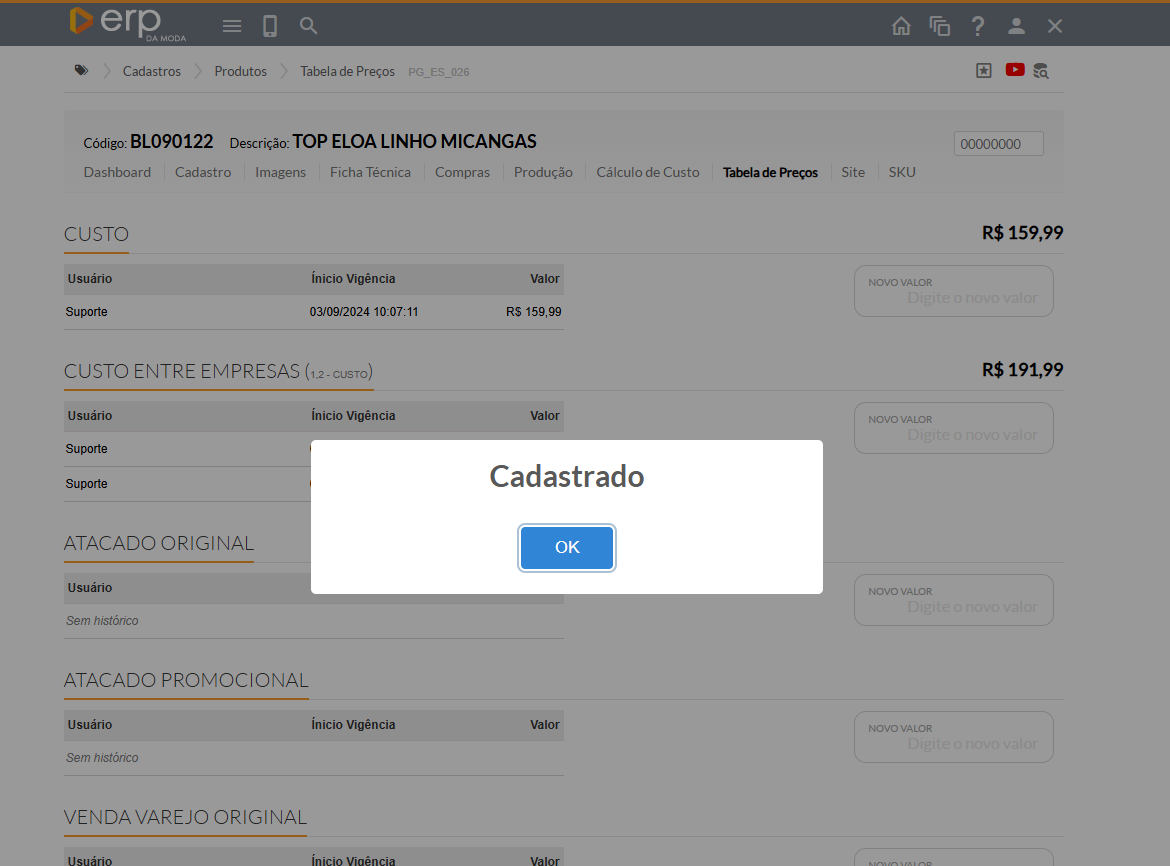This screenshot has width=1170, height=866.
Task: Click the Novo Valor field for Custo
Action: coord(953,296)
